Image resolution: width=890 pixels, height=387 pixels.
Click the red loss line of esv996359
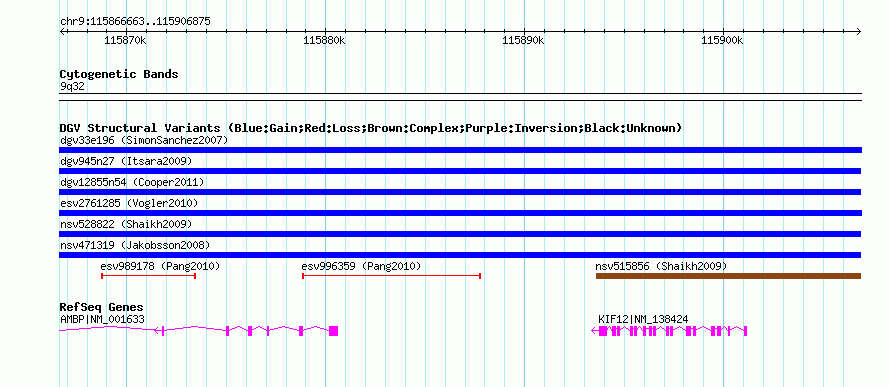tap(392, 276)
